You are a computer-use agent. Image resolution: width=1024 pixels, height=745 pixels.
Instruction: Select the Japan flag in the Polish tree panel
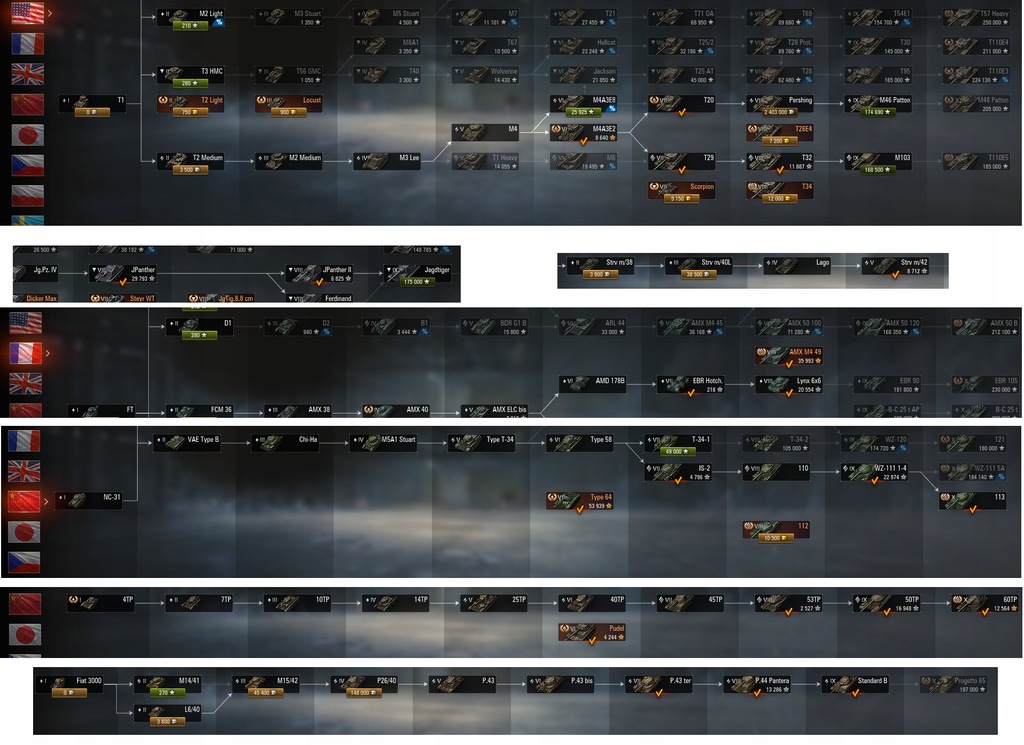click(25, 634)
